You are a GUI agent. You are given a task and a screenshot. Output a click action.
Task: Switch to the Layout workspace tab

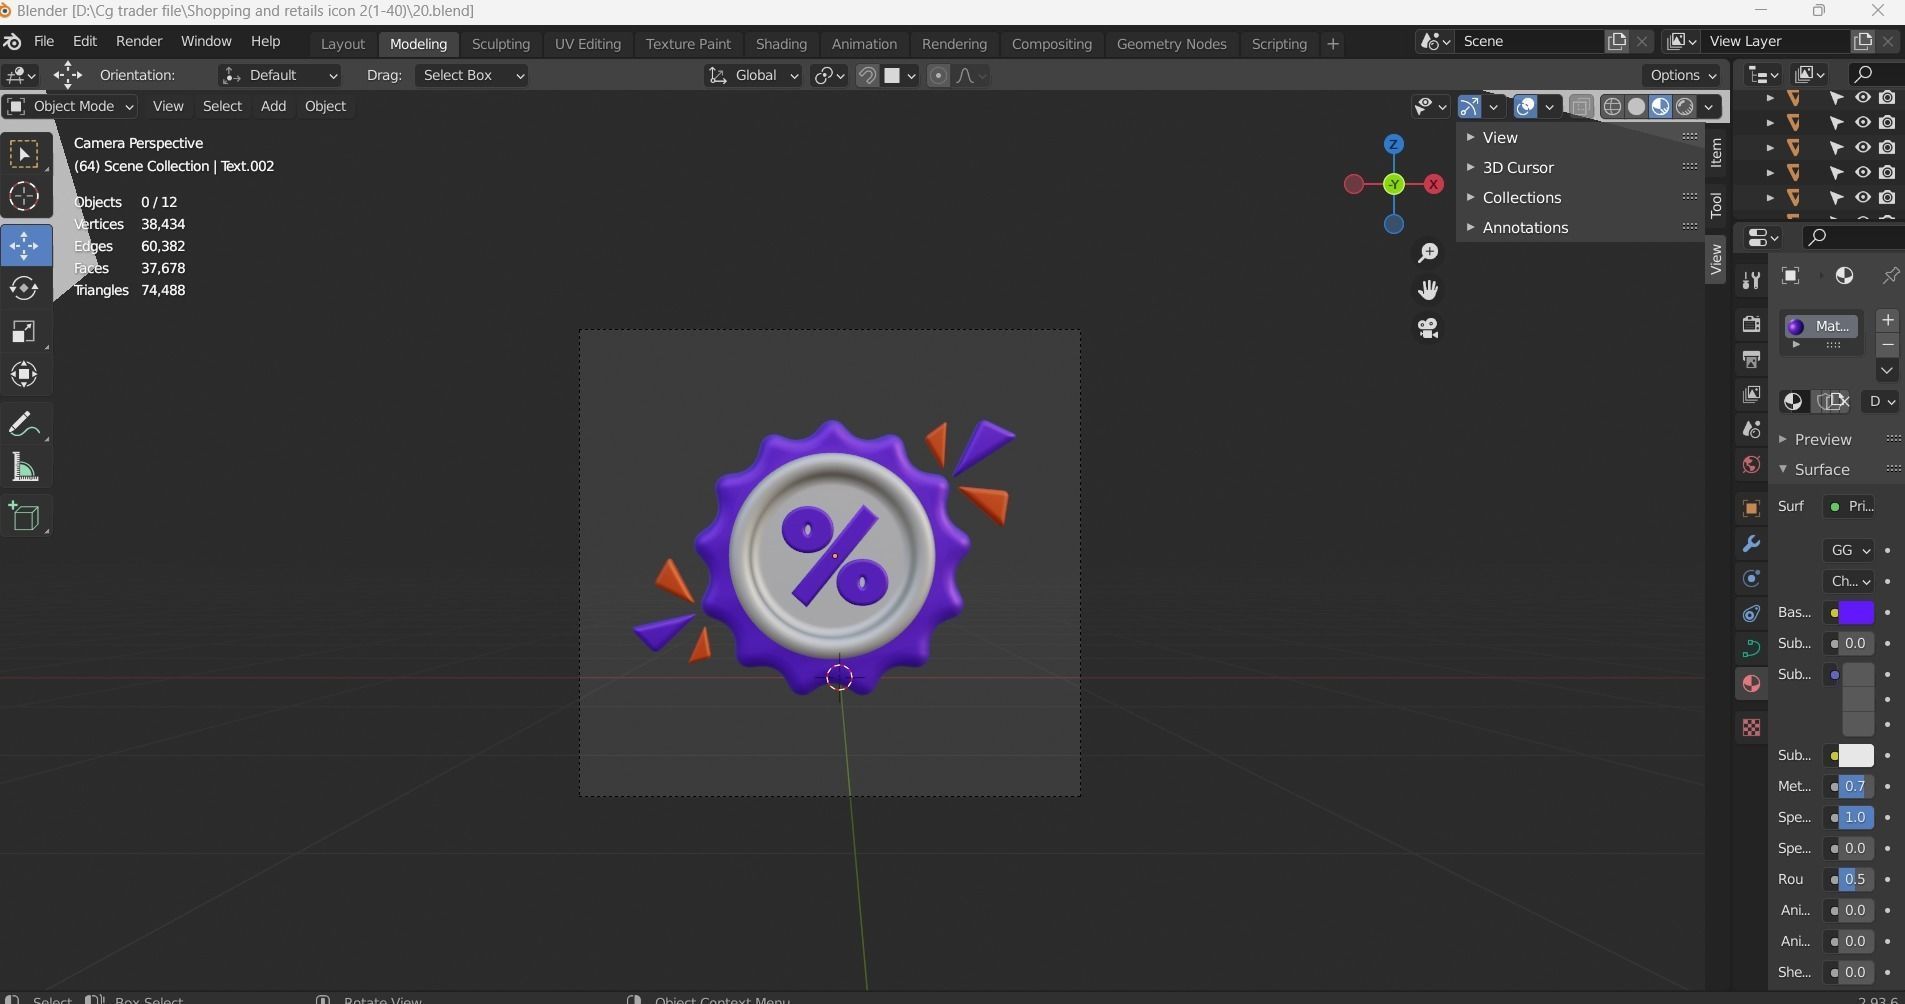(343, 44)
